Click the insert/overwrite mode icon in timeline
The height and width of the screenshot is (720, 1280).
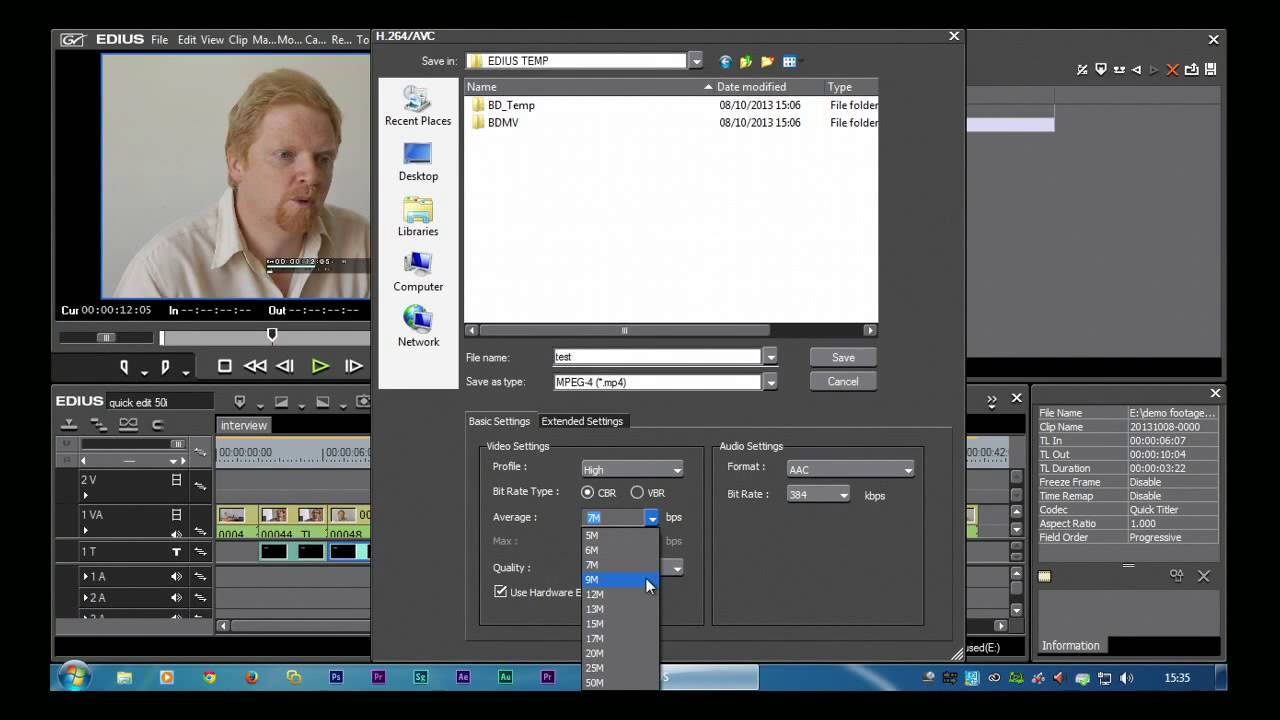click(x=70, y=424)
